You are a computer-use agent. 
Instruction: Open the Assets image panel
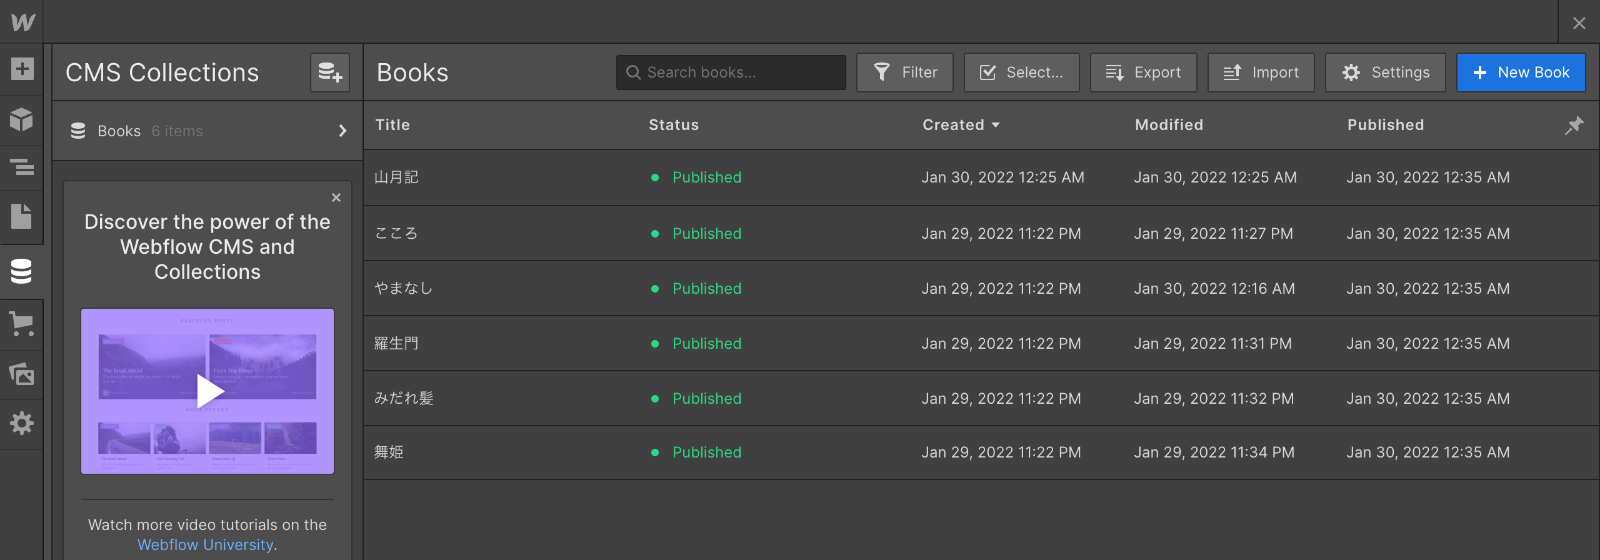click(22, 374)
